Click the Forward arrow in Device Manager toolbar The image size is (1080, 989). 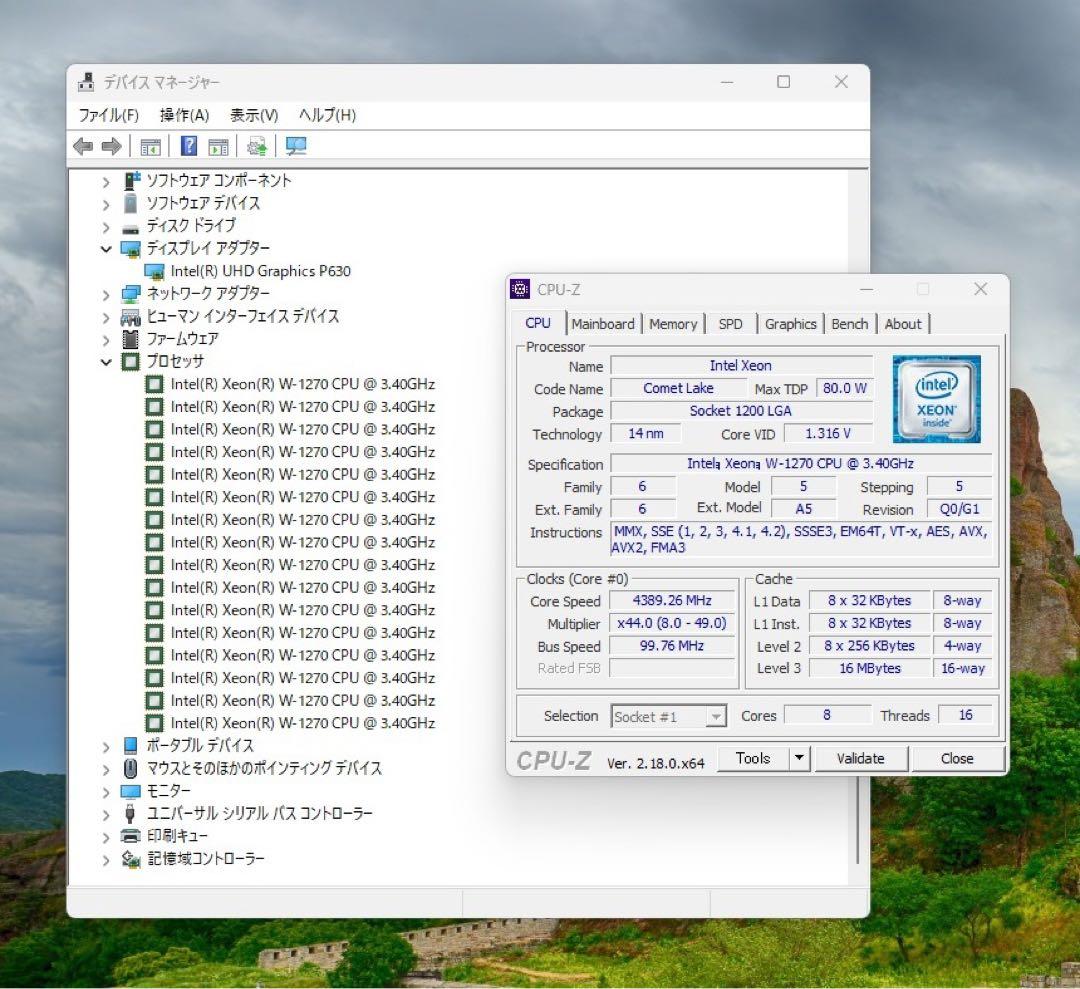[112, 146]
